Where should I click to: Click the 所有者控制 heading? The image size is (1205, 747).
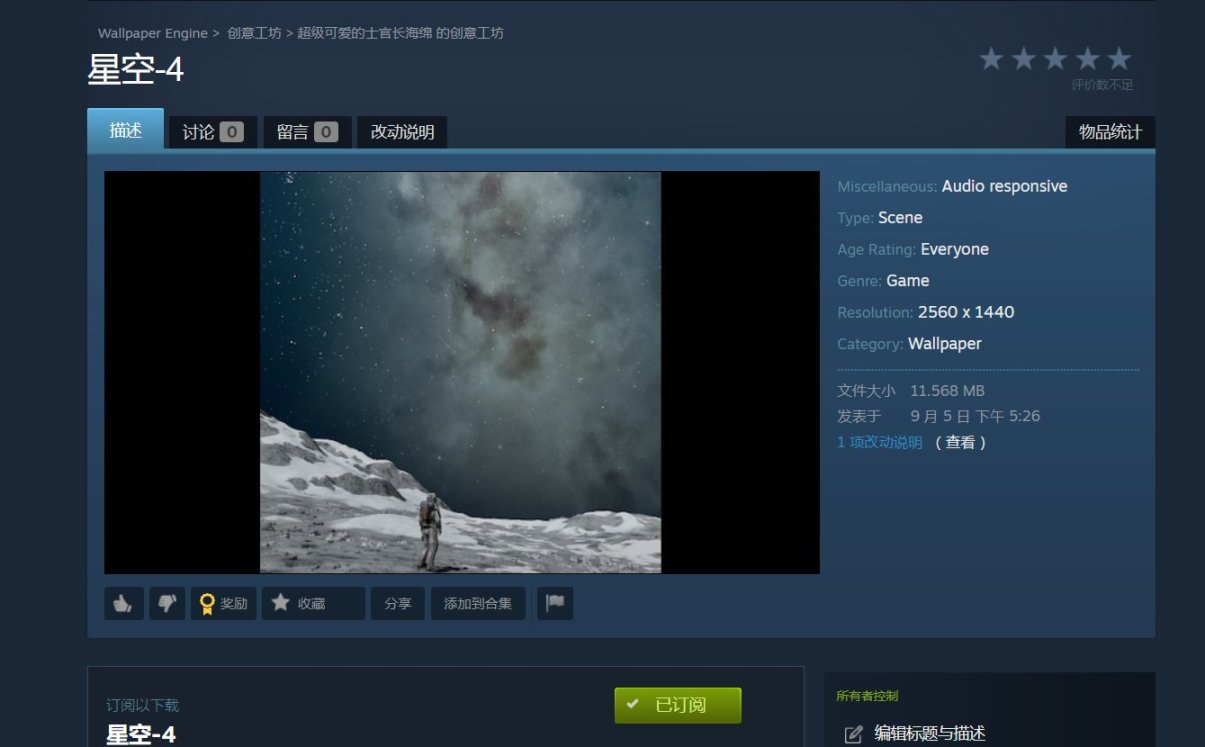click(x=868, y=696)
